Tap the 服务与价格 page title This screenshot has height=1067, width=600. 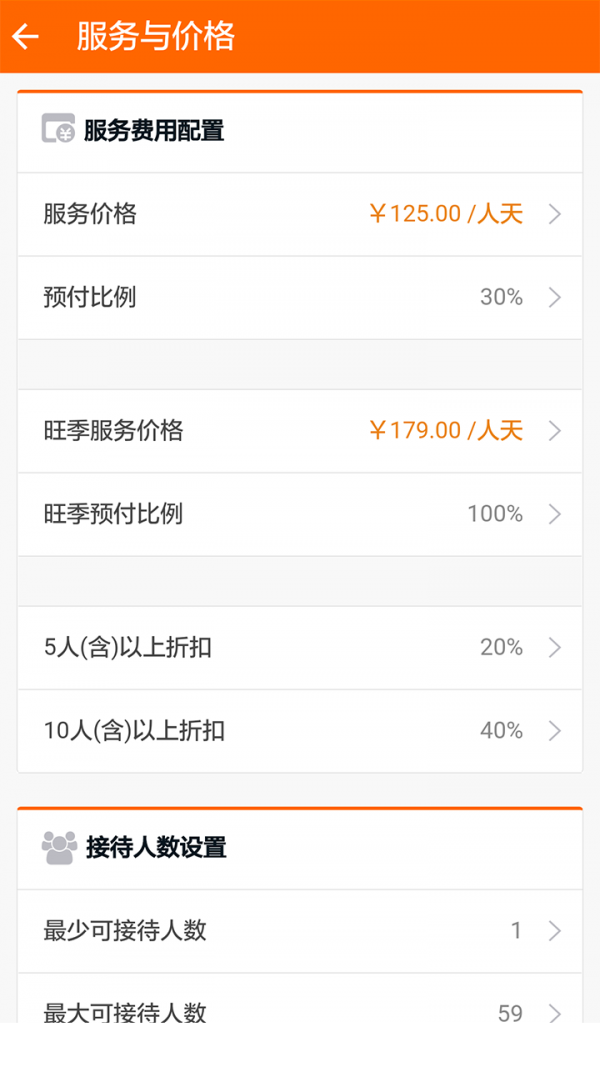(156, 37)
